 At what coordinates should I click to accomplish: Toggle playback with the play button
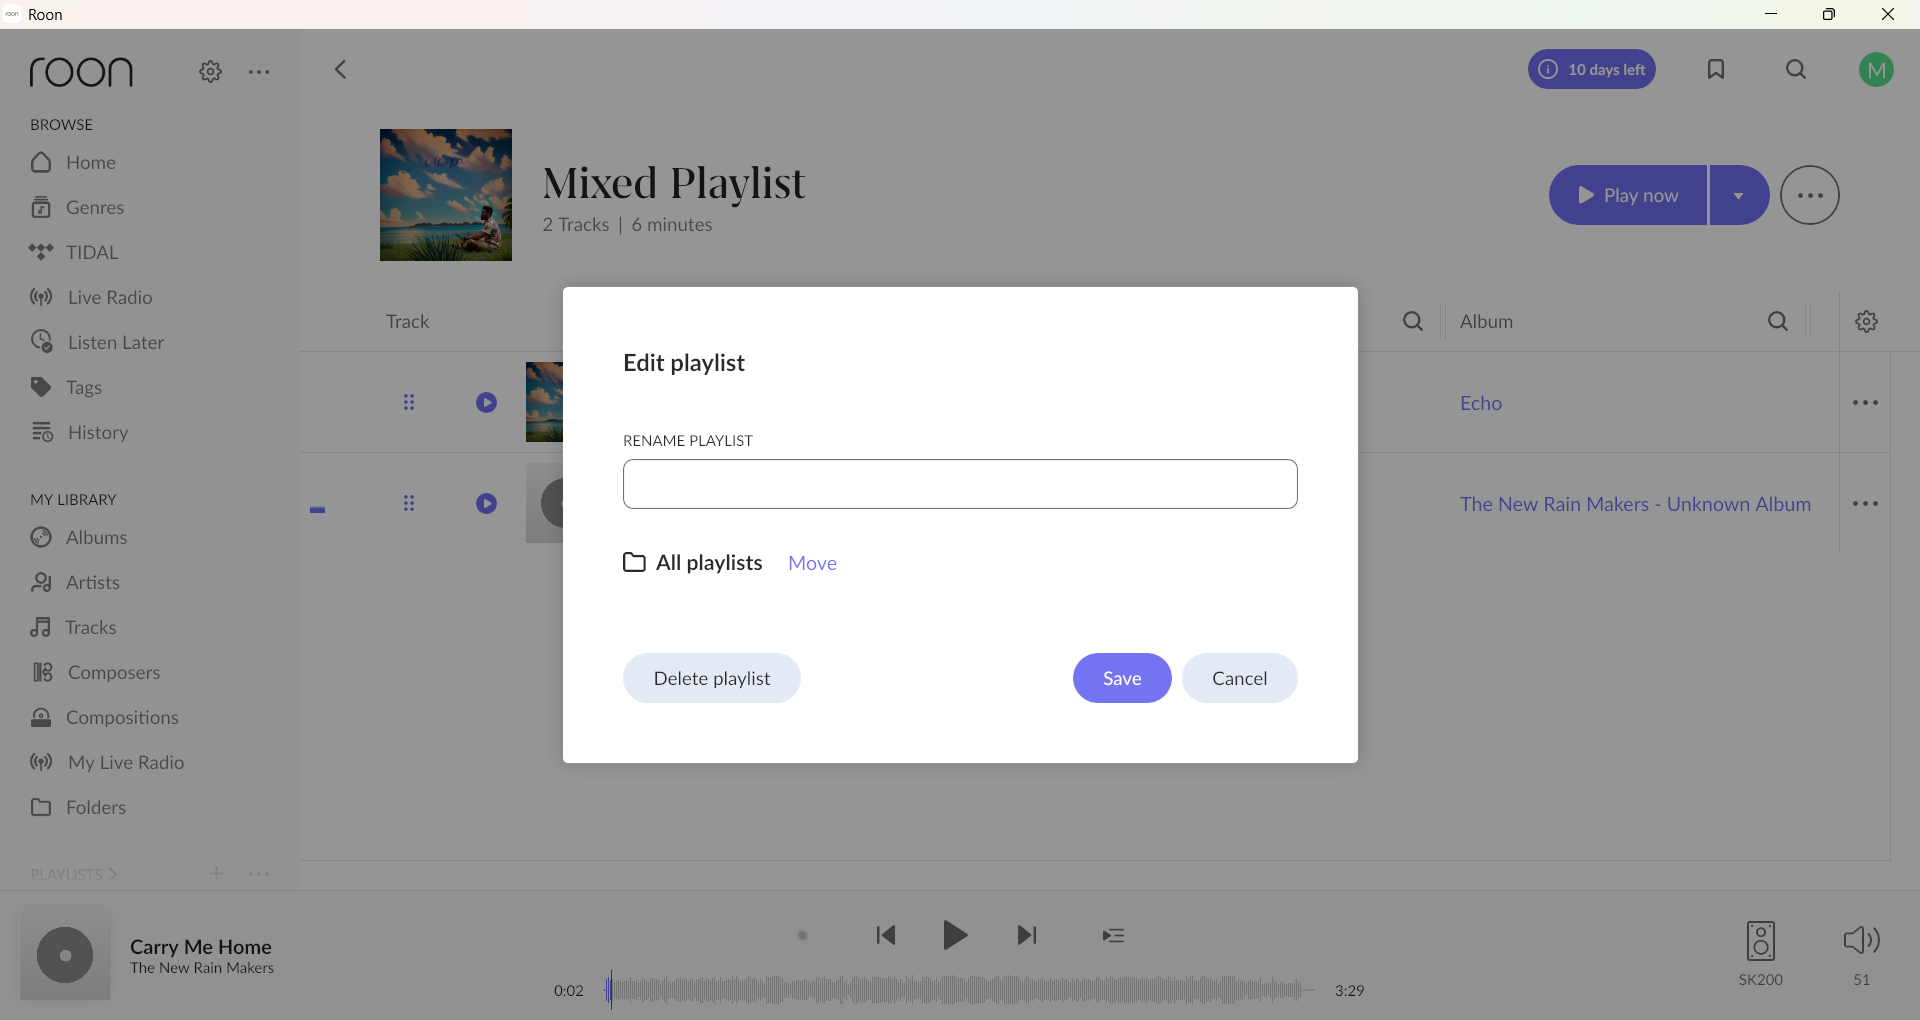(955, 935)
